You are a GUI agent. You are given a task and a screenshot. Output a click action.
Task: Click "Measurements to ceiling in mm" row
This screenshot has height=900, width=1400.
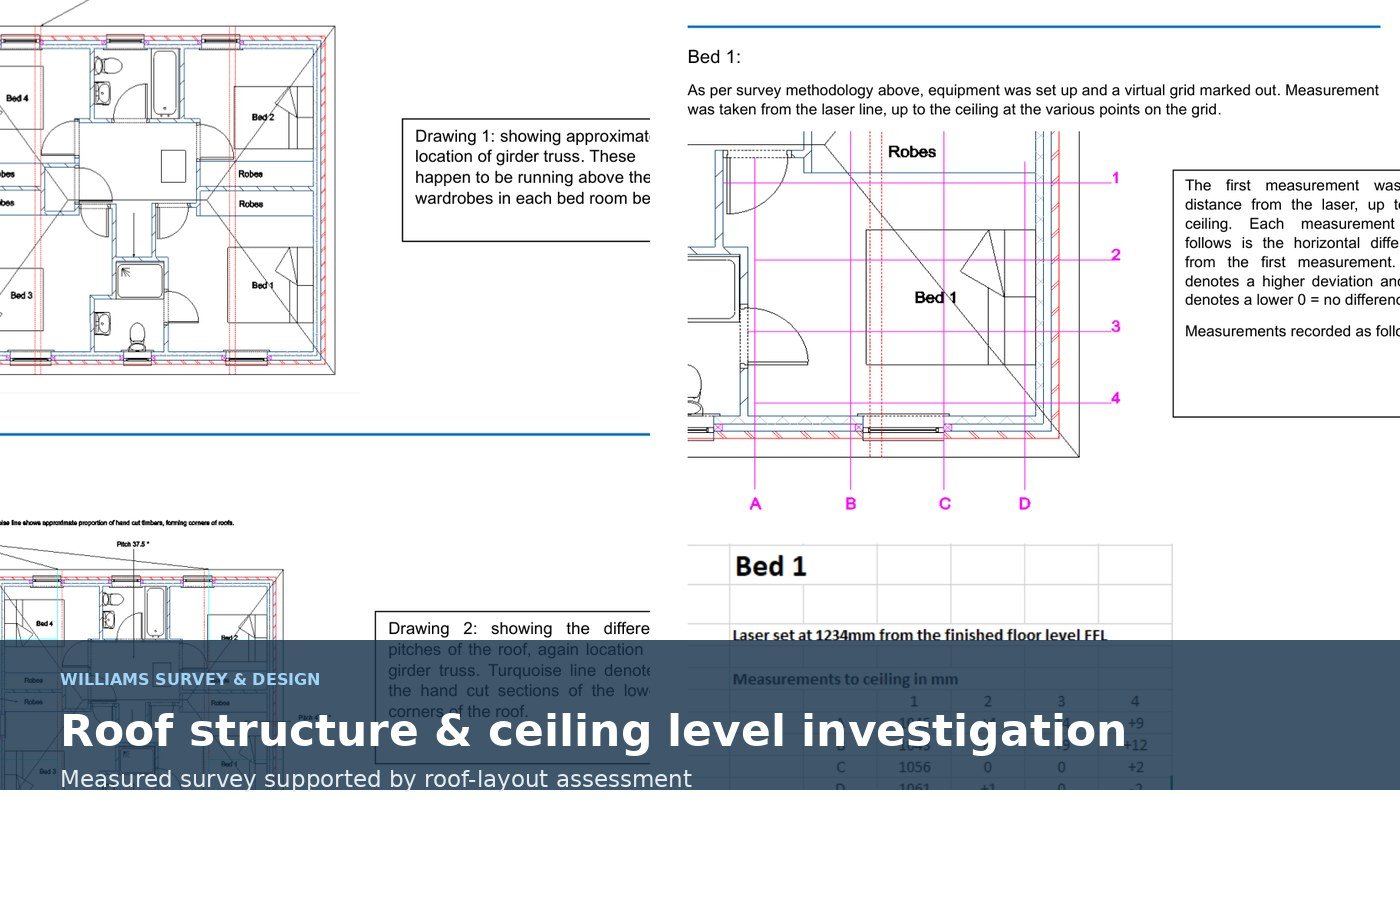point(845,679)
